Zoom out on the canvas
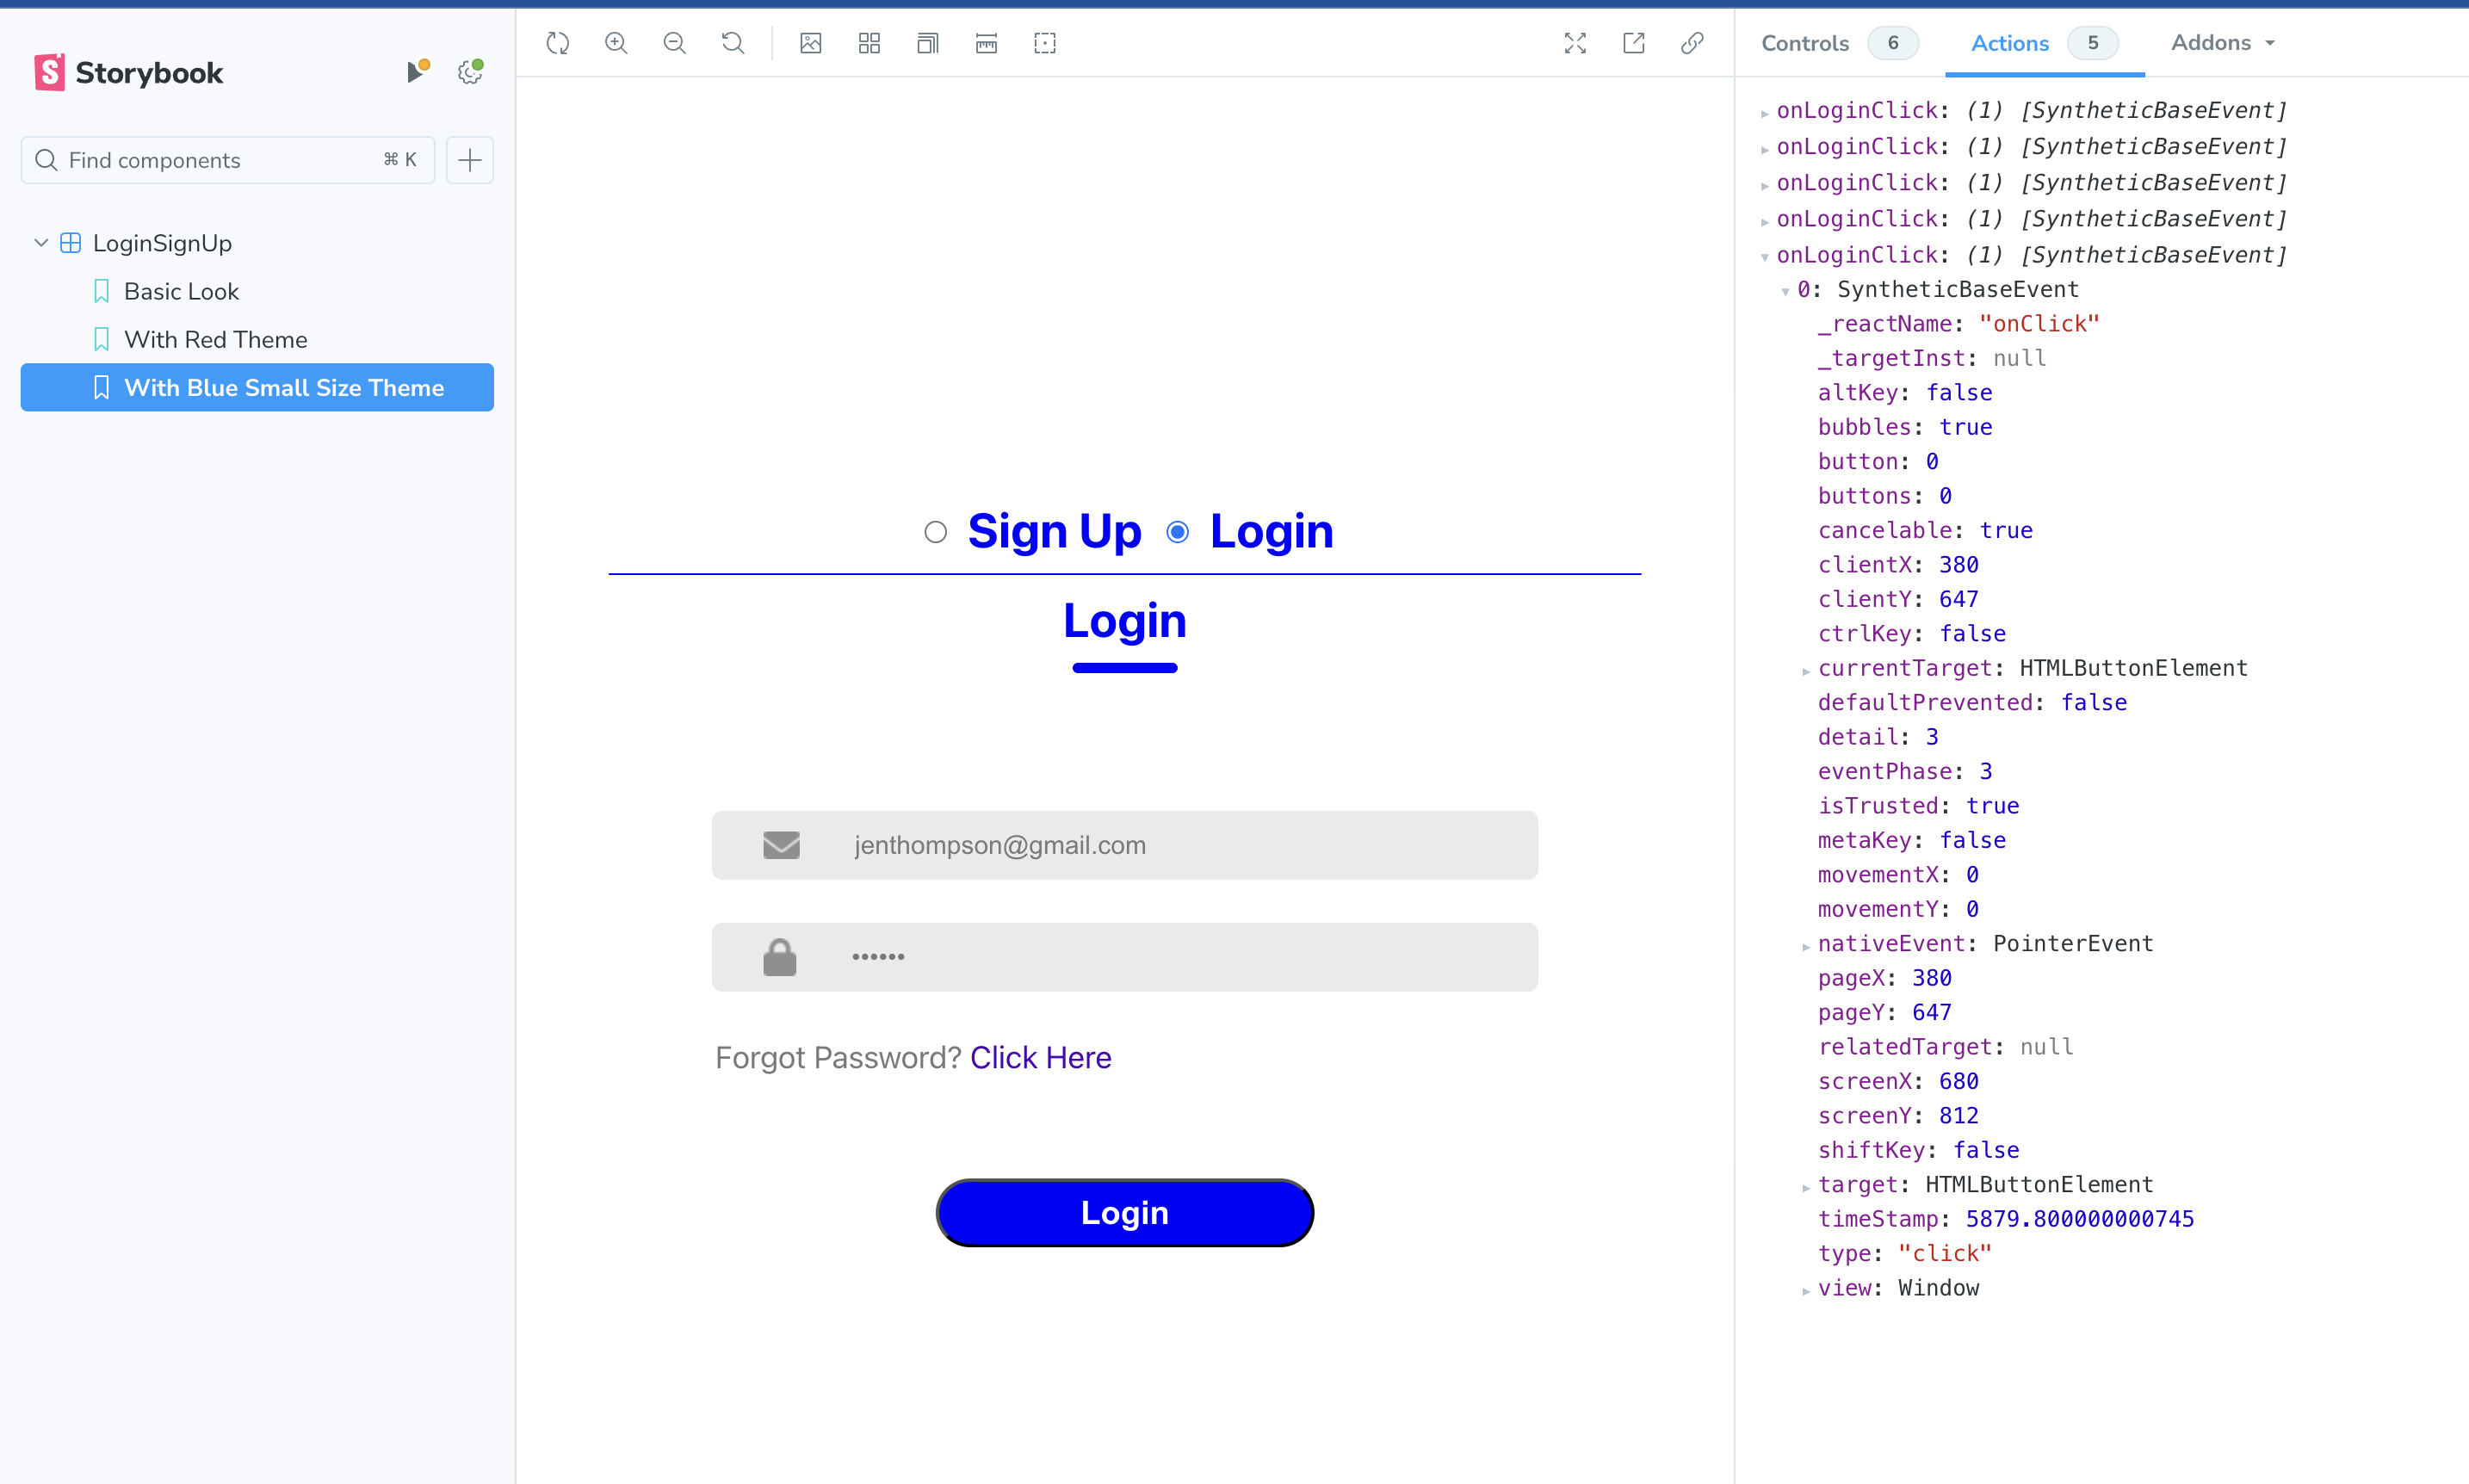 coord(675,43)
